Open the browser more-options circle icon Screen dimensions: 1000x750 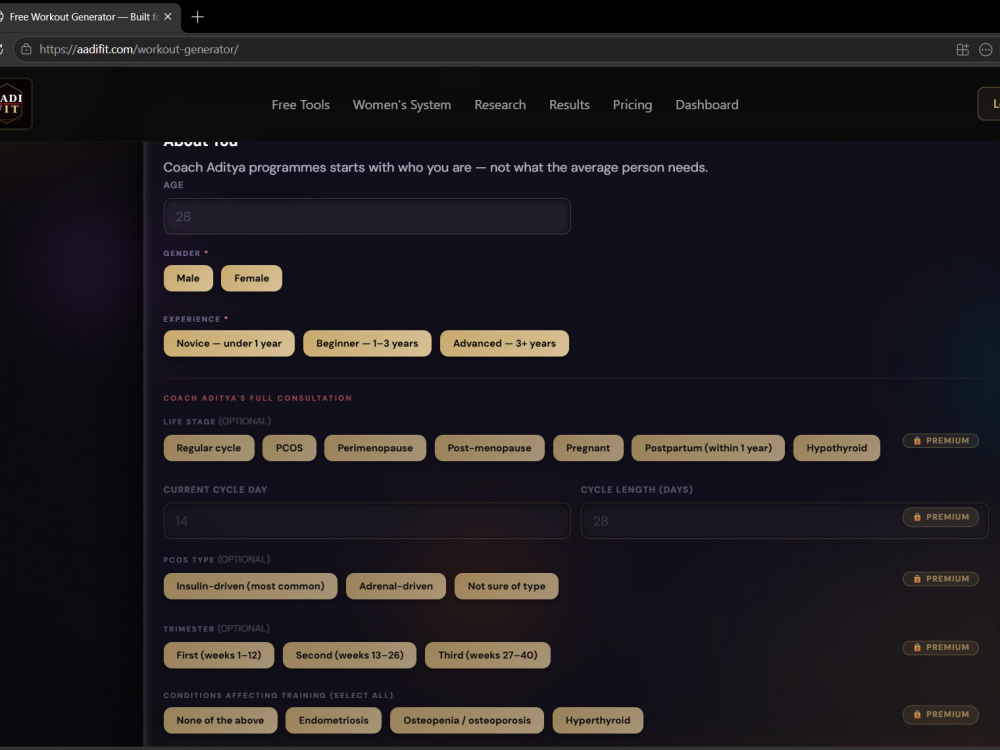[x=985, y=49]
